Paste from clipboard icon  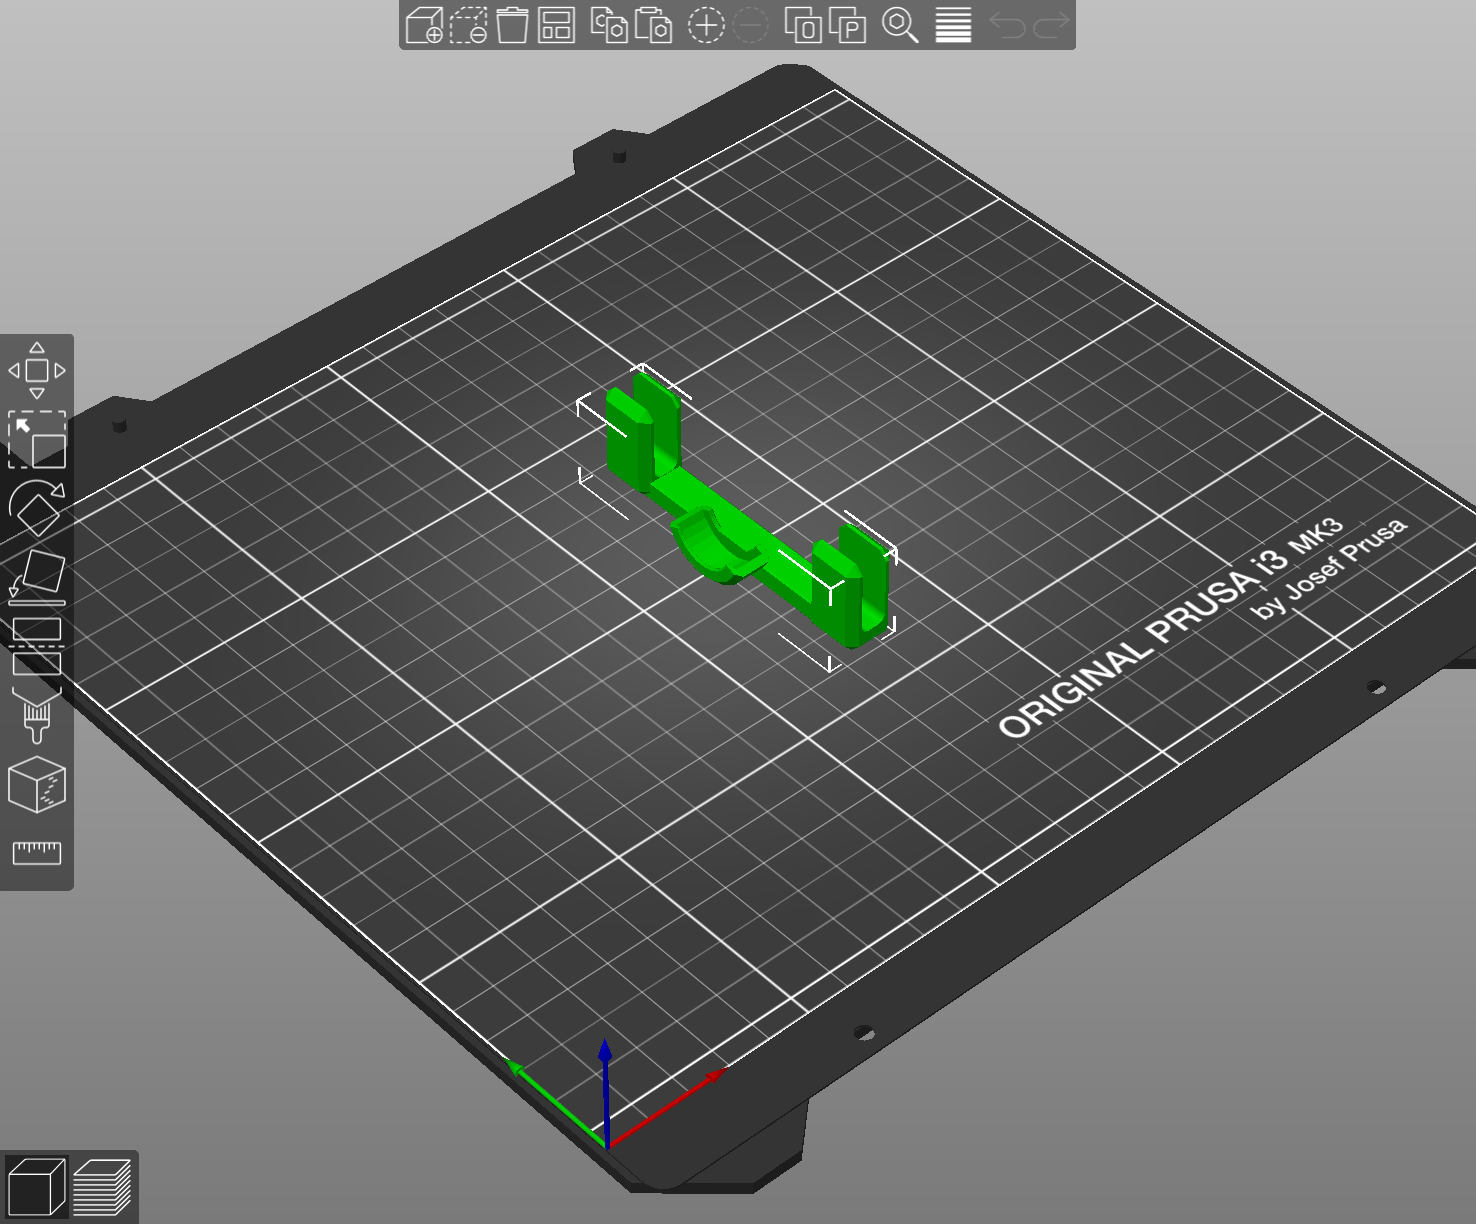click(653, 25)
